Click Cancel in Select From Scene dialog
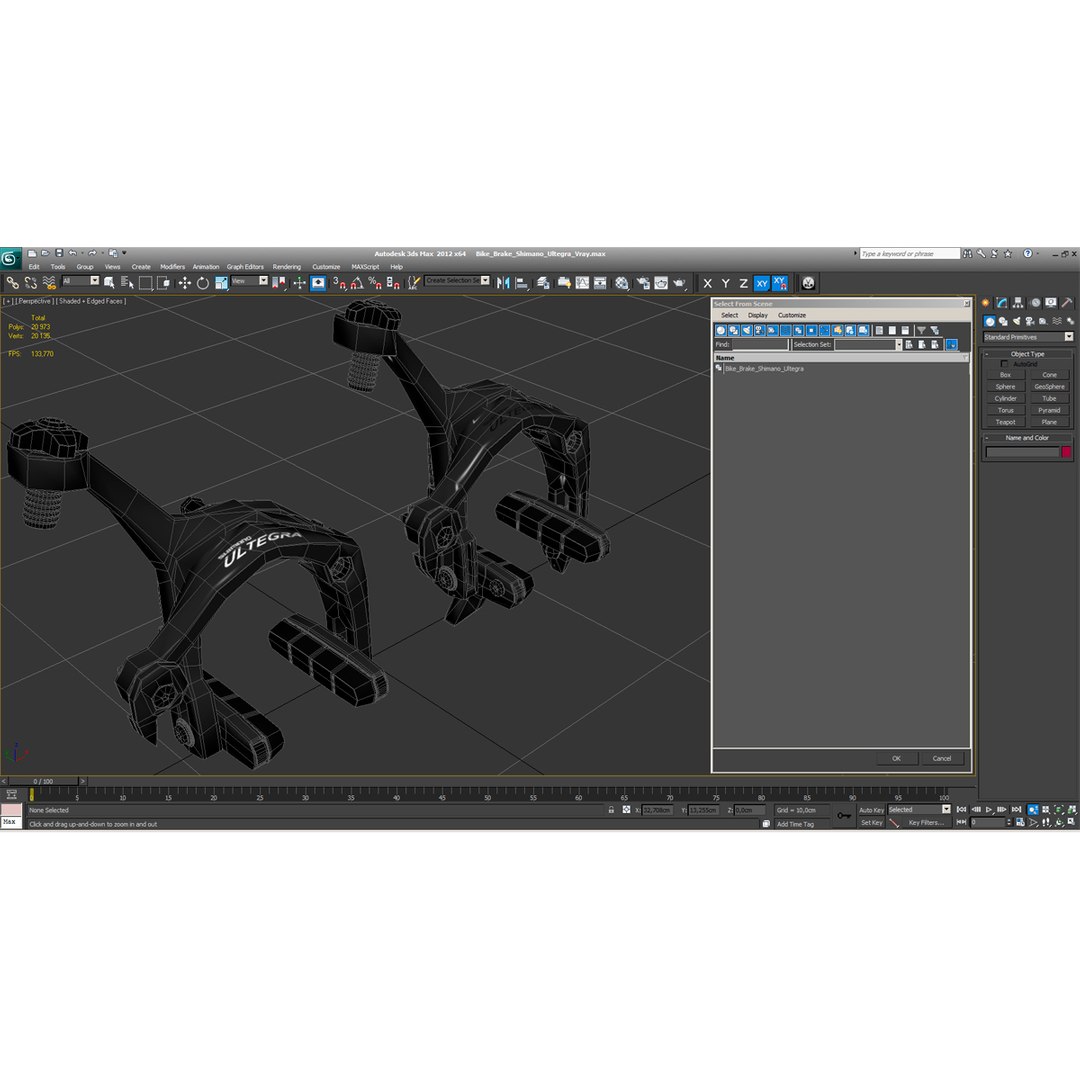 (x=942, y=758)
